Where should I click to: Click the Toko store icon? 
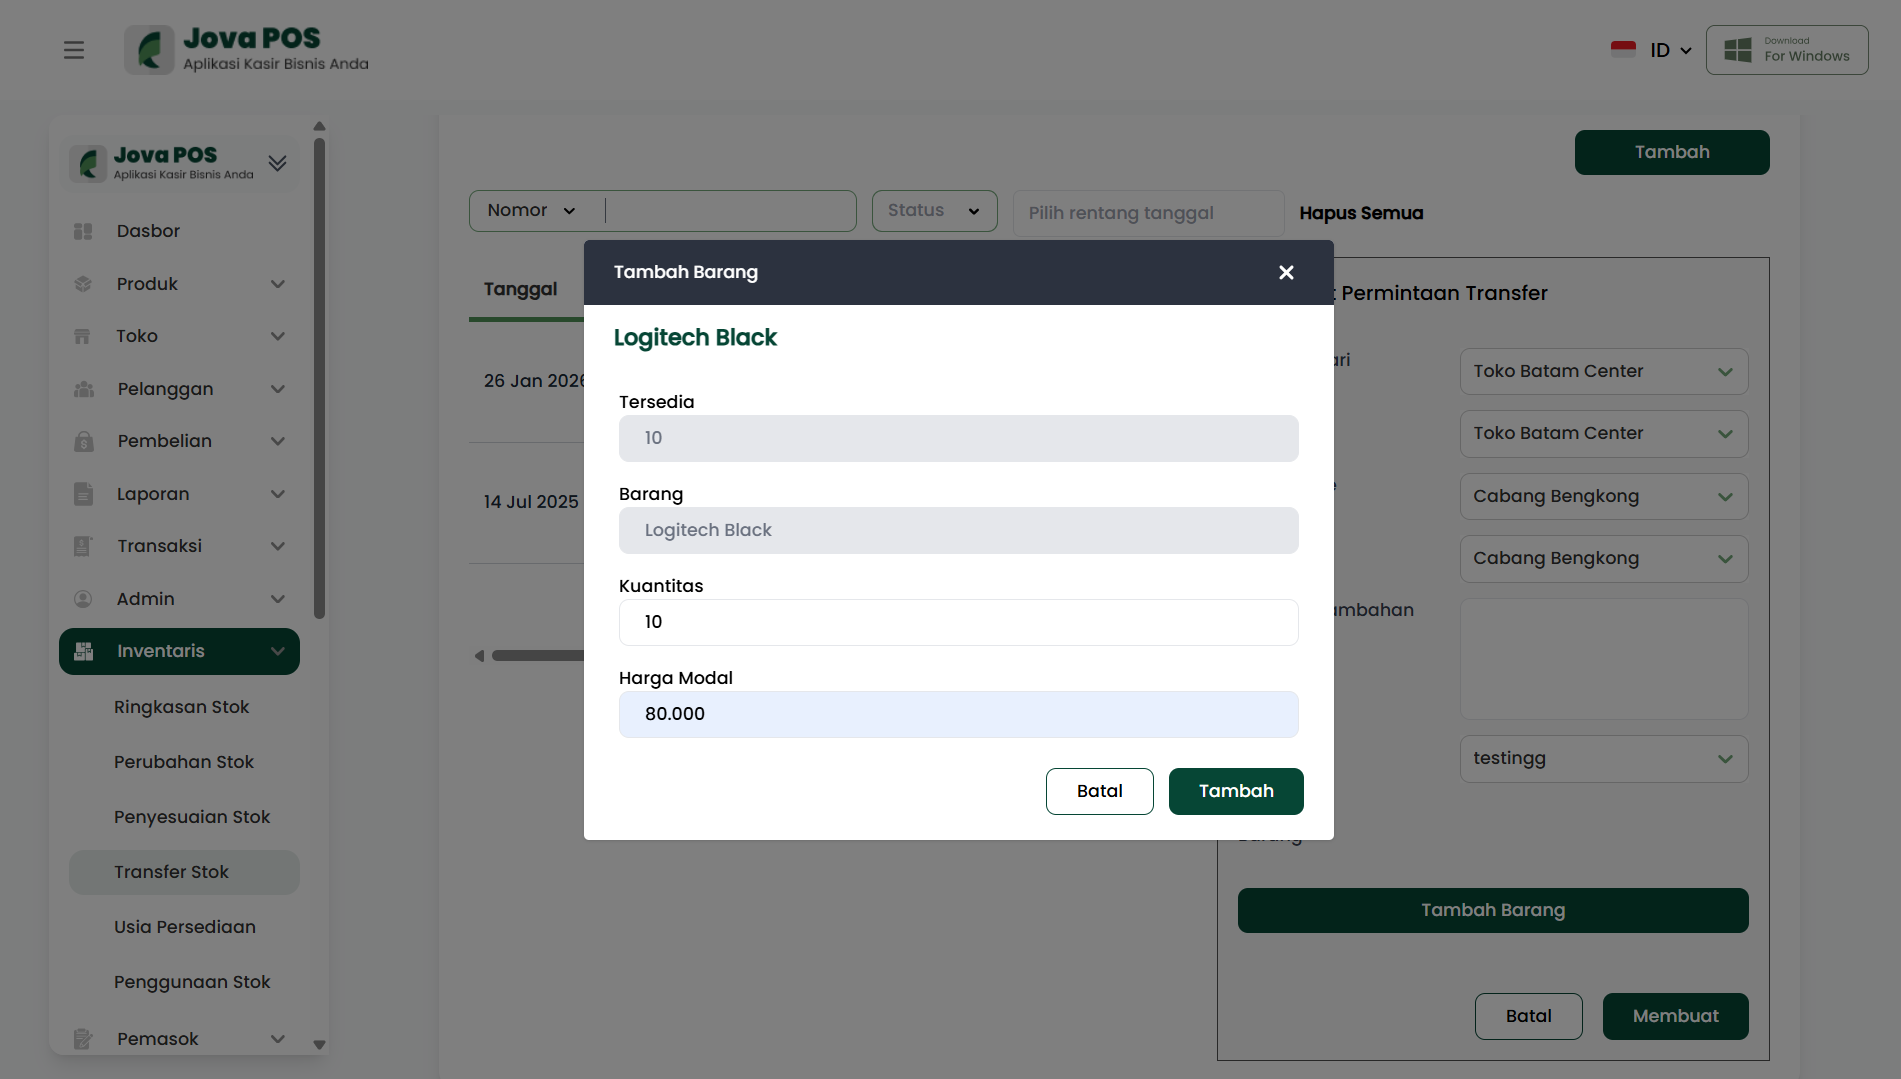coord(83,337)
